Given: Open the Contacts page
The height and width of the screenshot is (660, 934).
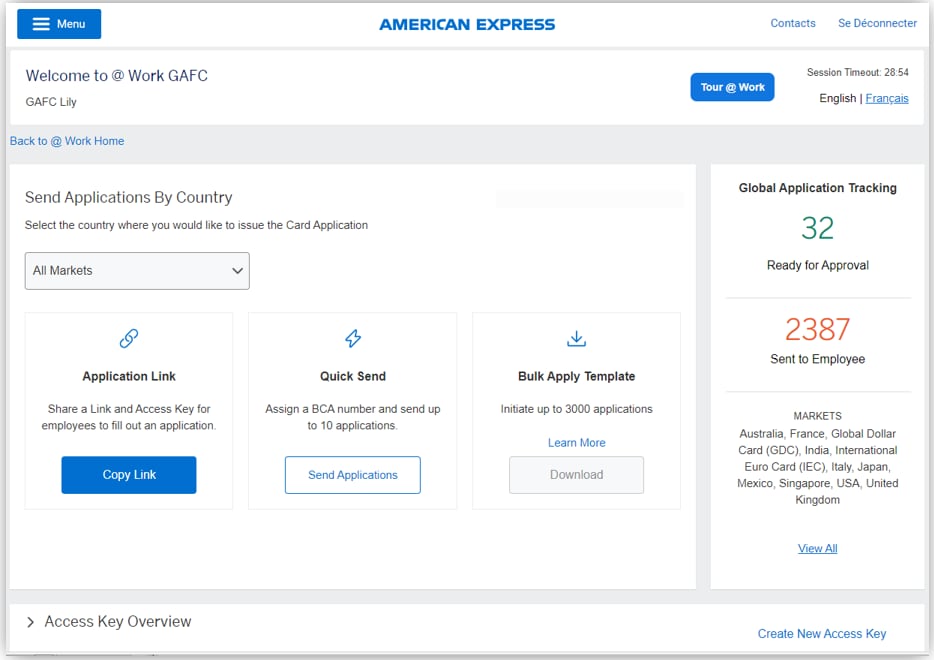Looking at the screenshot, I should pyautogui.click(x=792, y=23).
